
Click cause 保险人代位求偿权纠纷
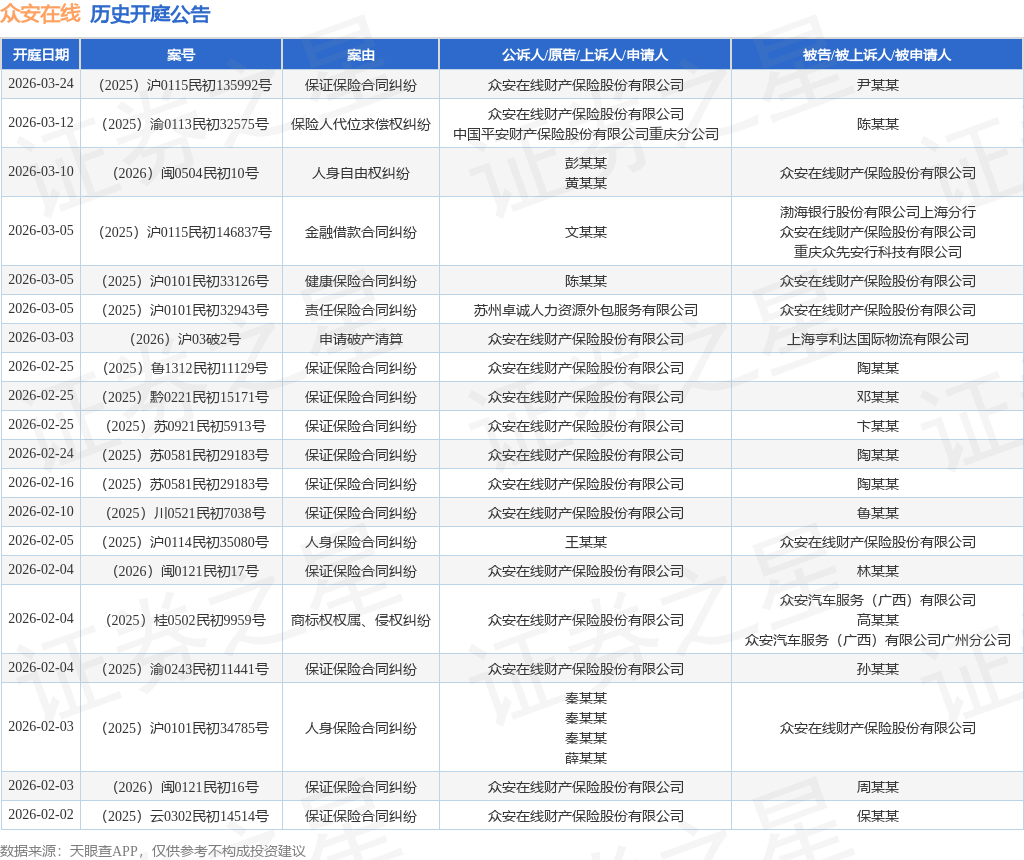click(x=360, y=124)
